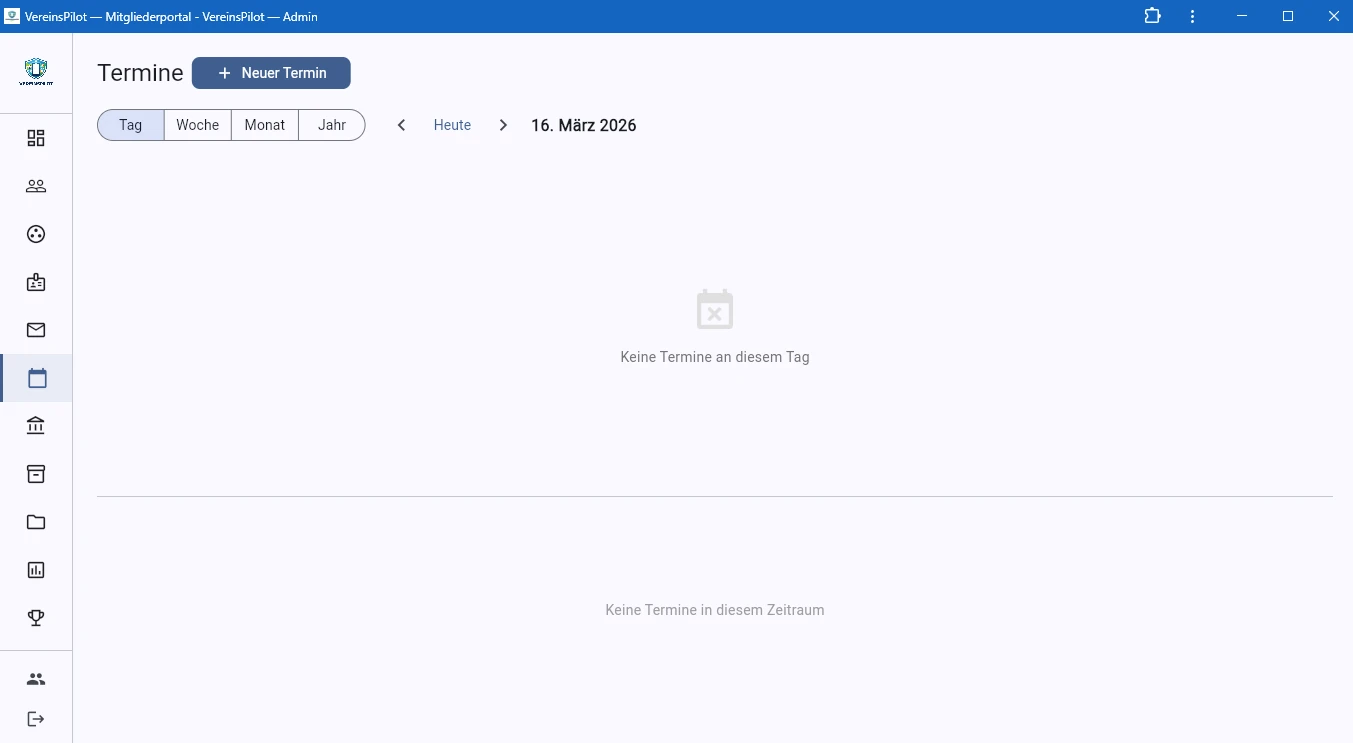Open the ID badge icon section
The width and height of the screenshot is (1353, 743).
click(x=36, y=282)
